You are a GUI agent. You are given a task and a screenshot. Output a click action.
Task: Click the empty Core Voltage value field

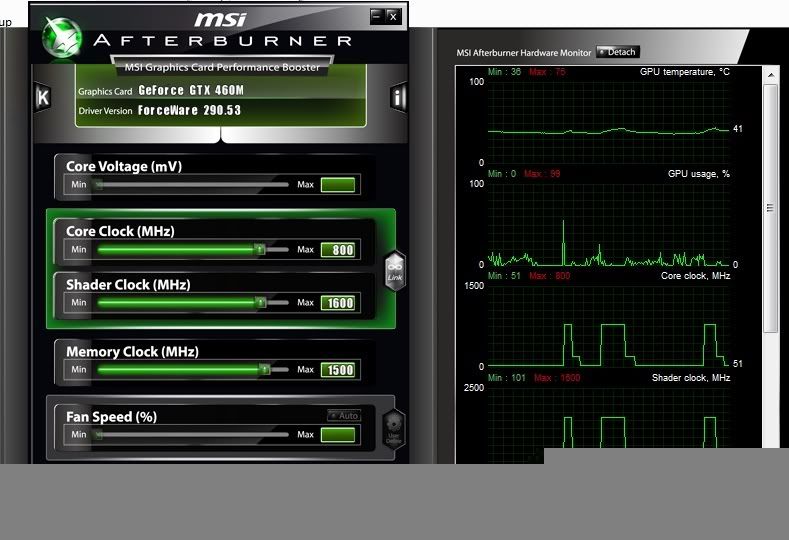[338, 185]
